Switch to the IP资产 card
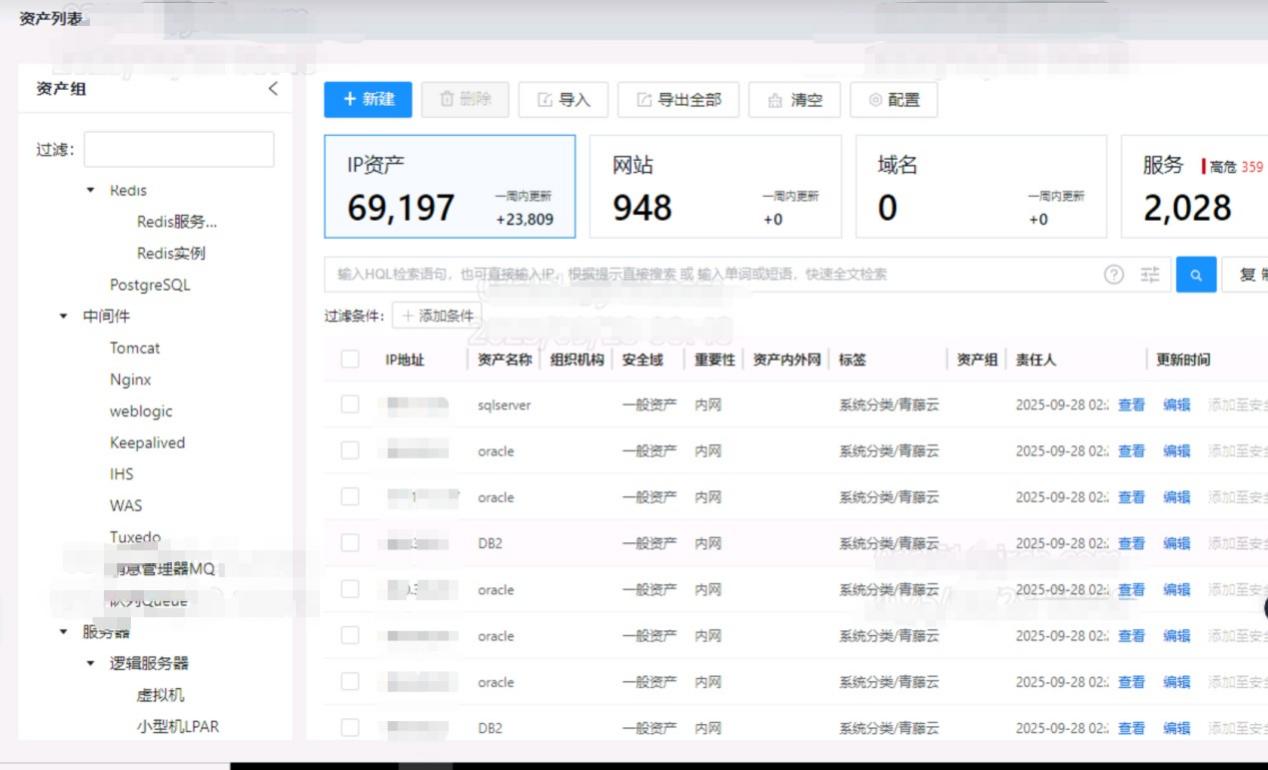The image size is (1268, 770). tap(450, 187)
